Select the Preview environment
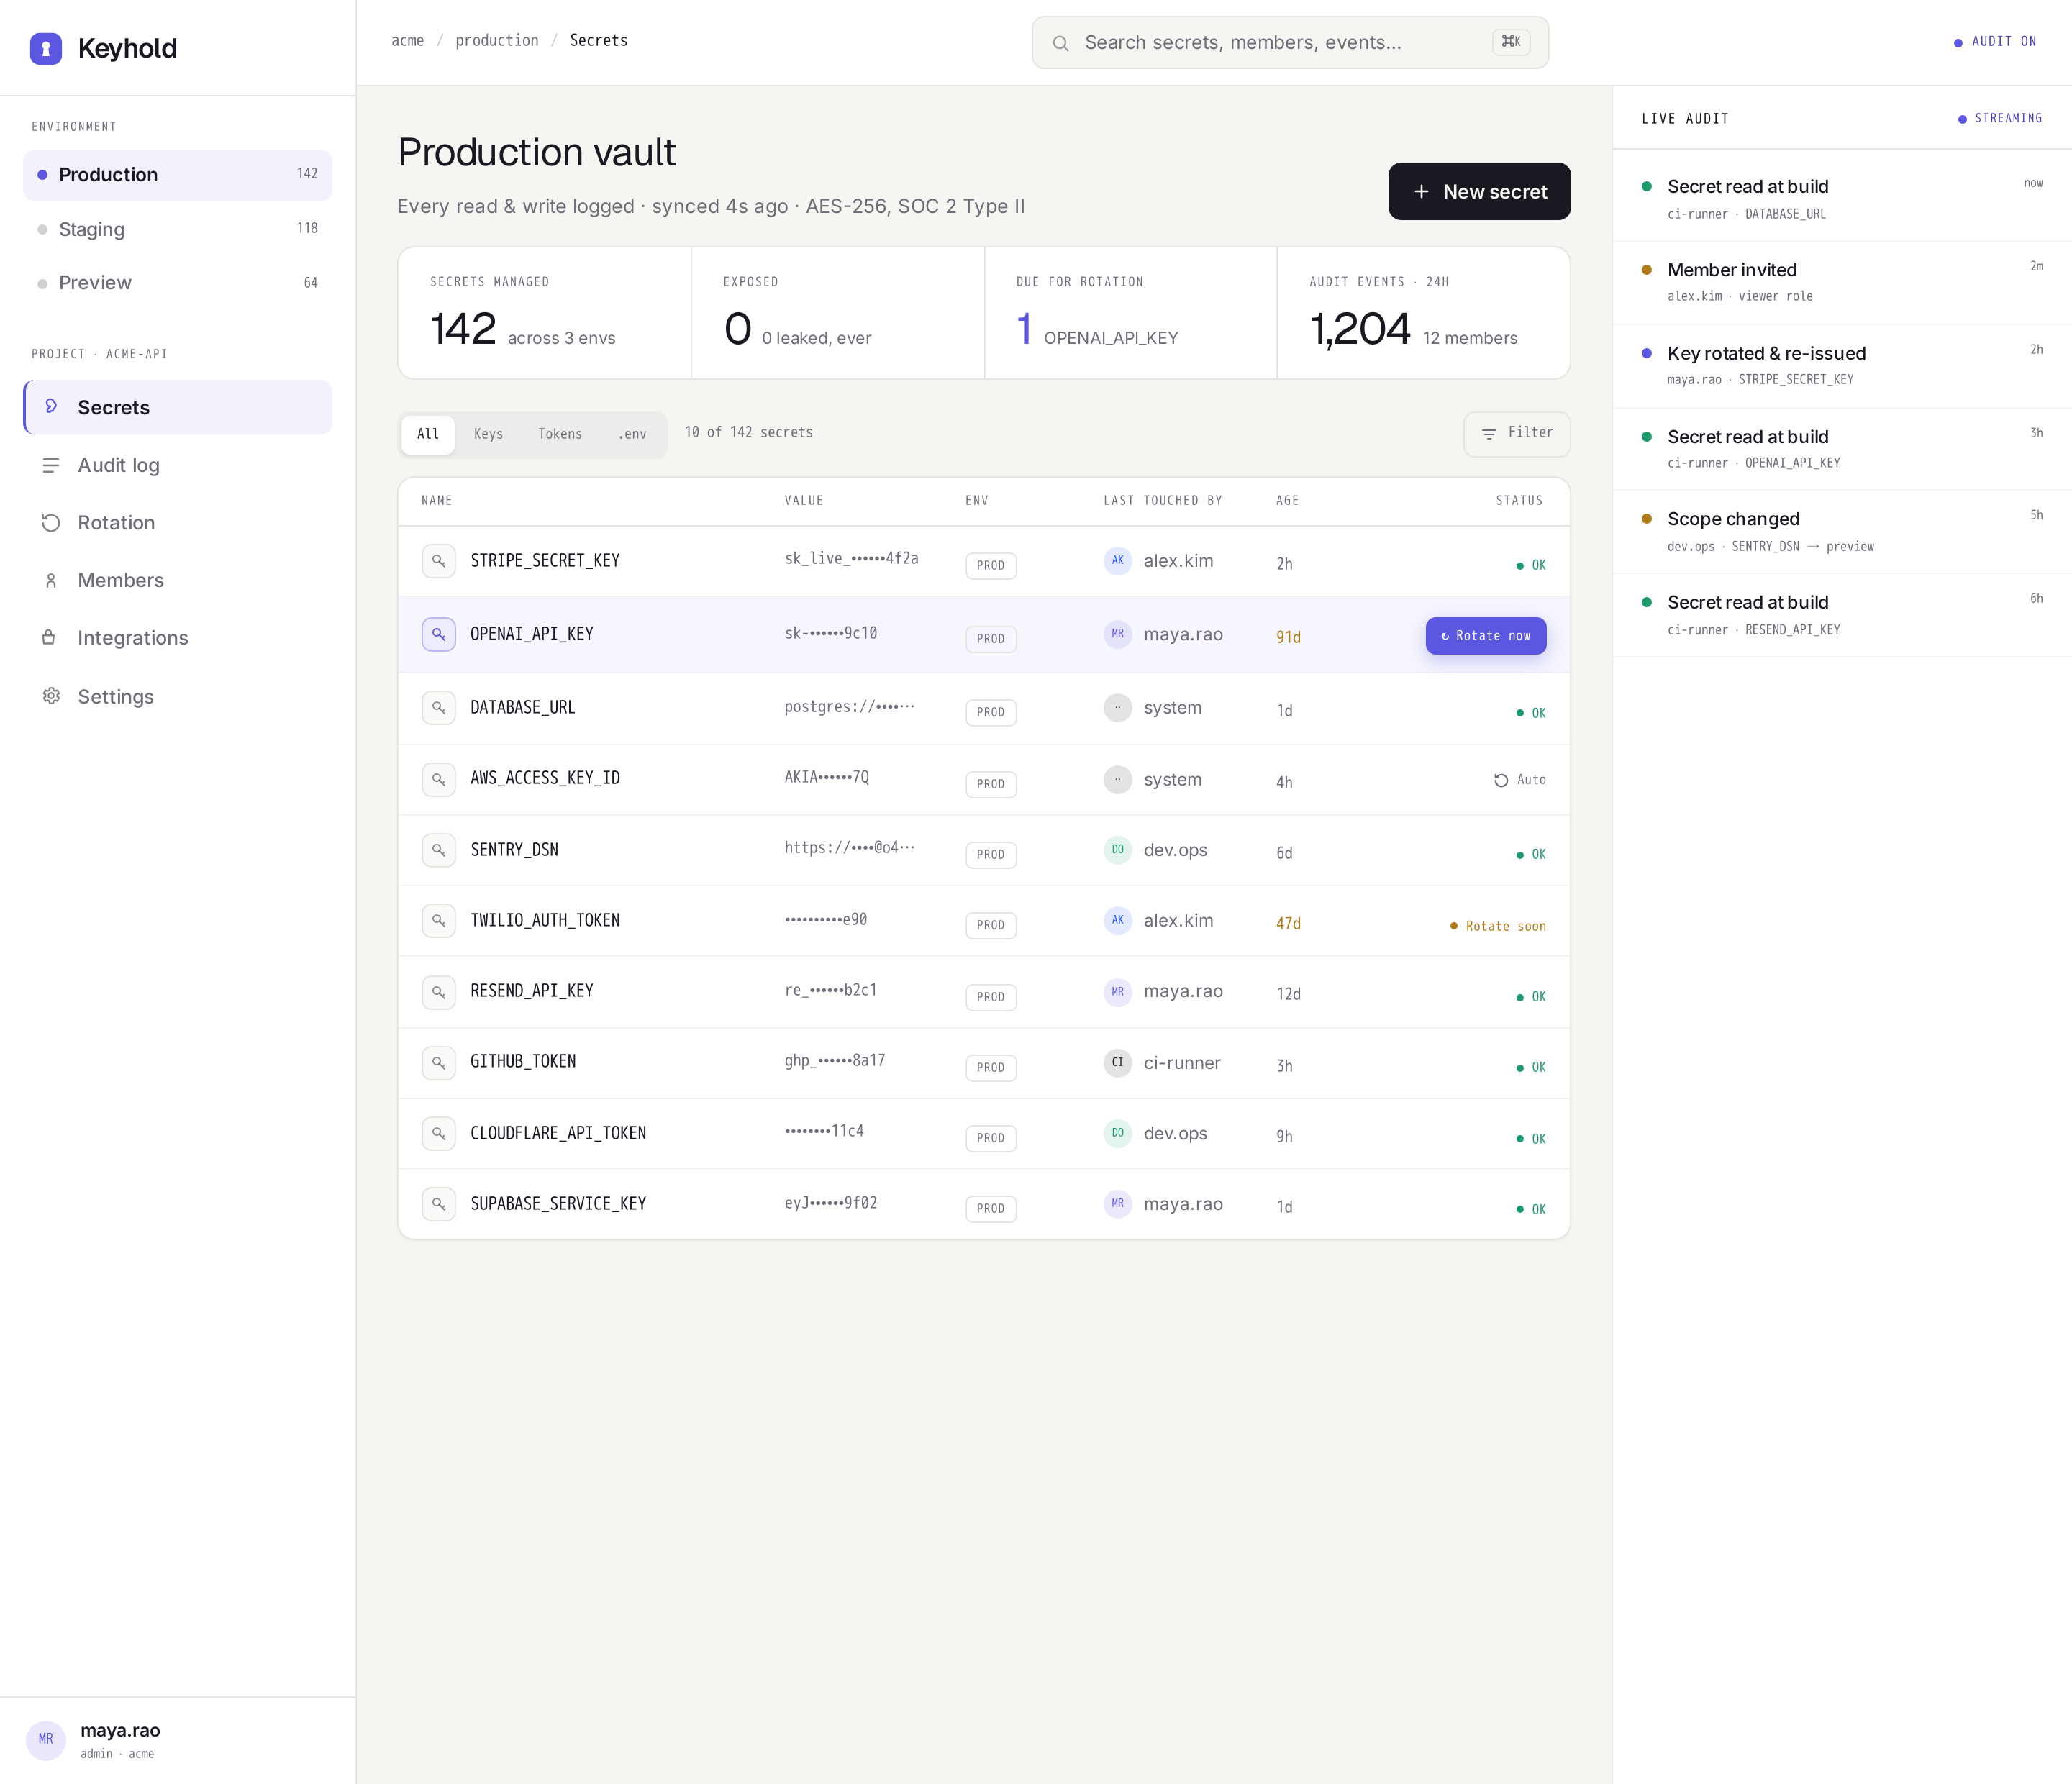This screenshot has width=2072, height=1784. click(177, 283)
